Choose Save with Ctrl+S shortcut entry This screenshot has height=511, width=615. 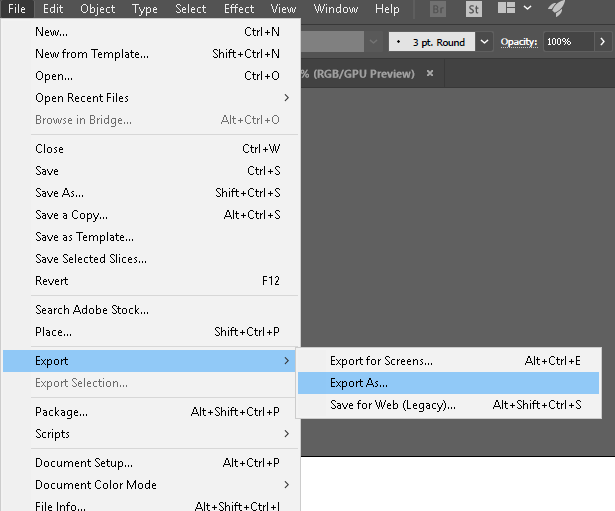(150, 171)
